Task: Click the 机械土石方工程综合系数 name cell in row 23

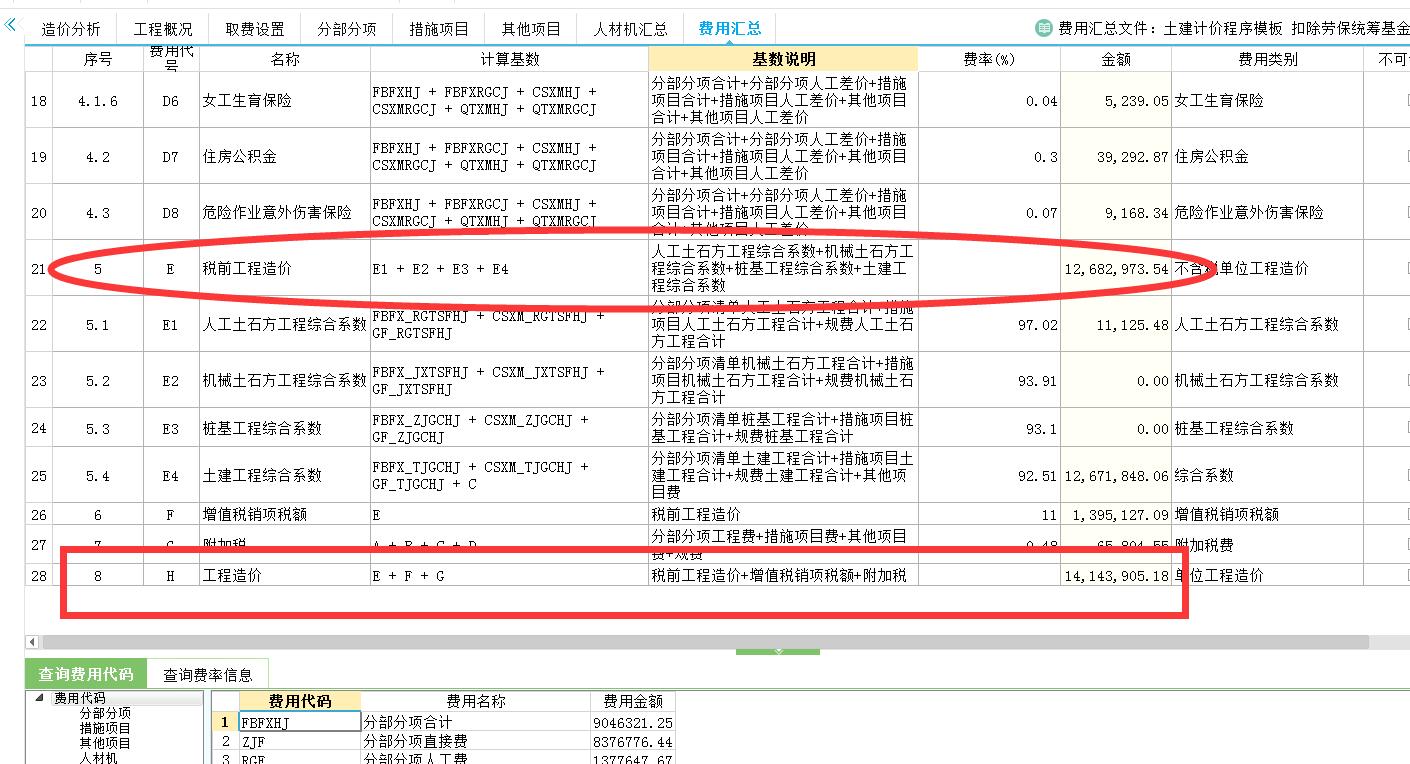Action: tap(285, 380)
